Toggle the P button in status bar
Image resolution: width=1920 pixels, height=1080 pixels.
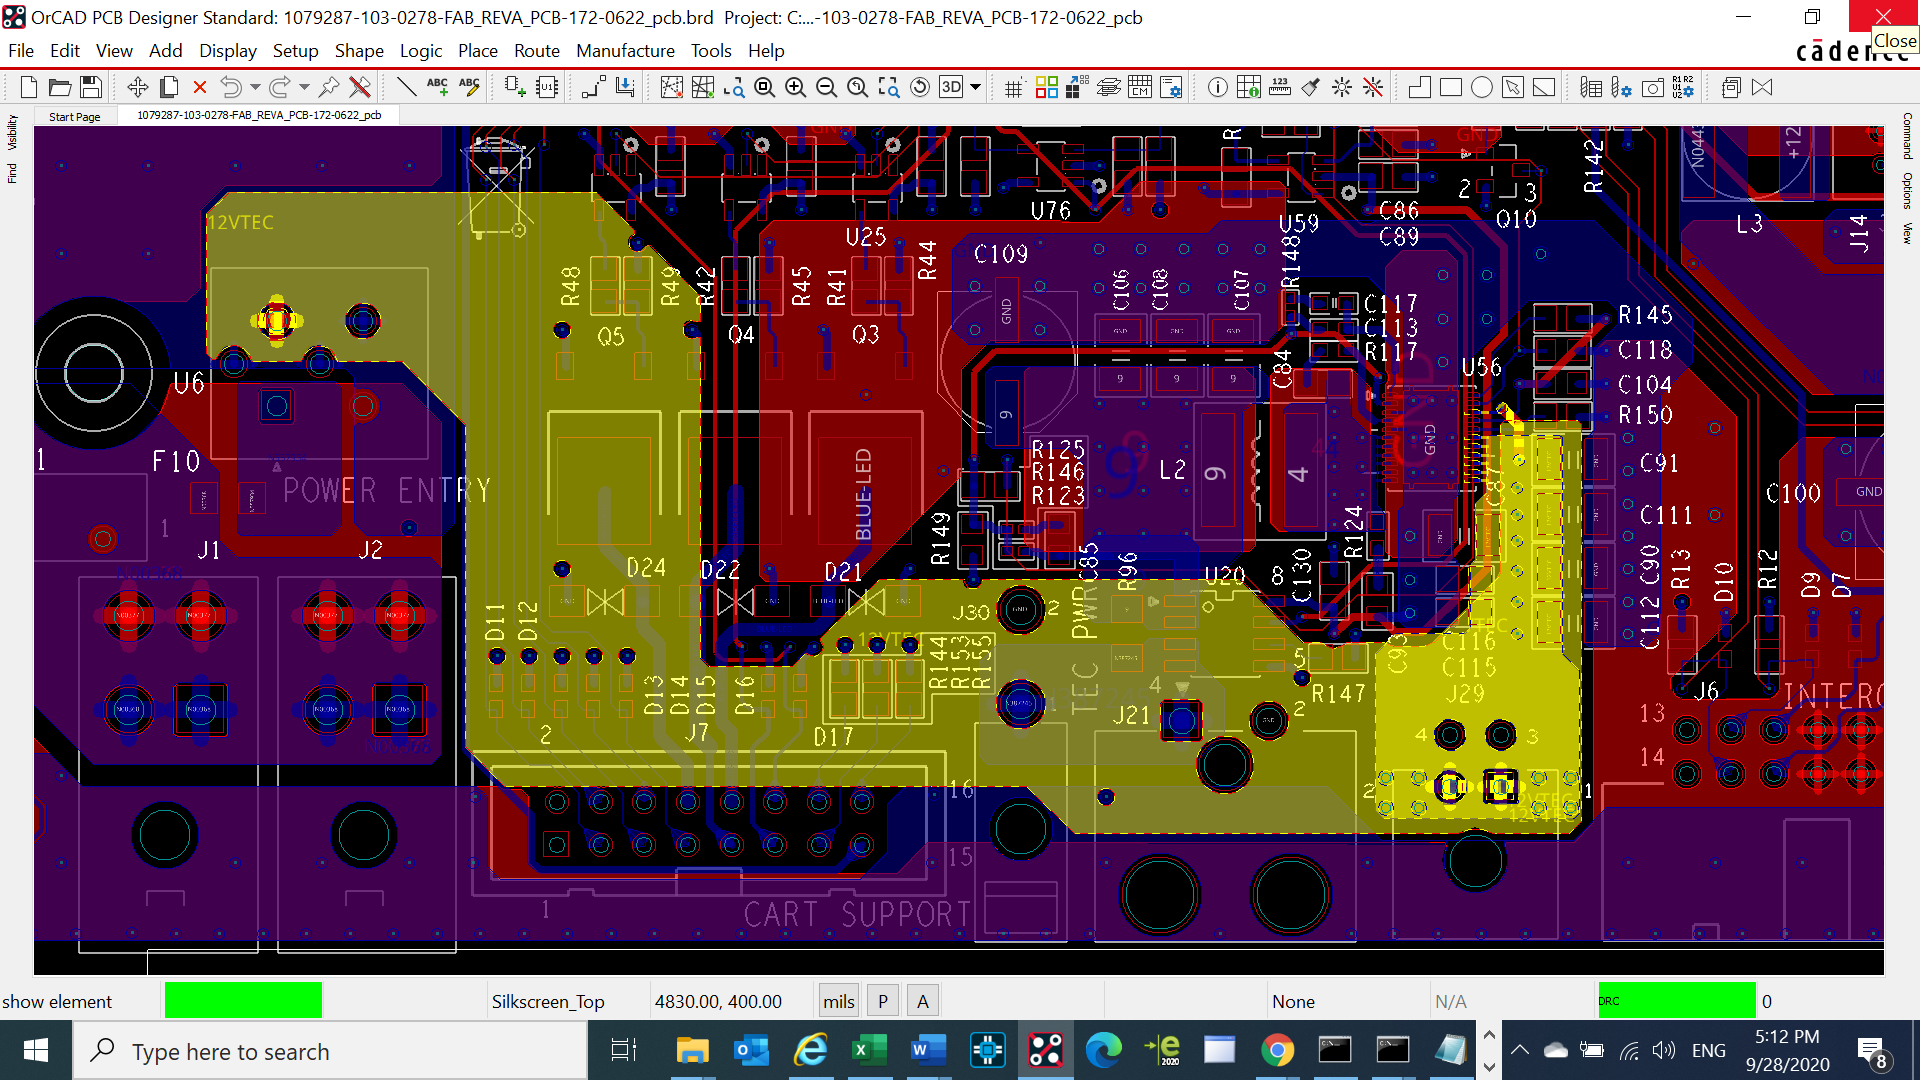point(882,1001)
